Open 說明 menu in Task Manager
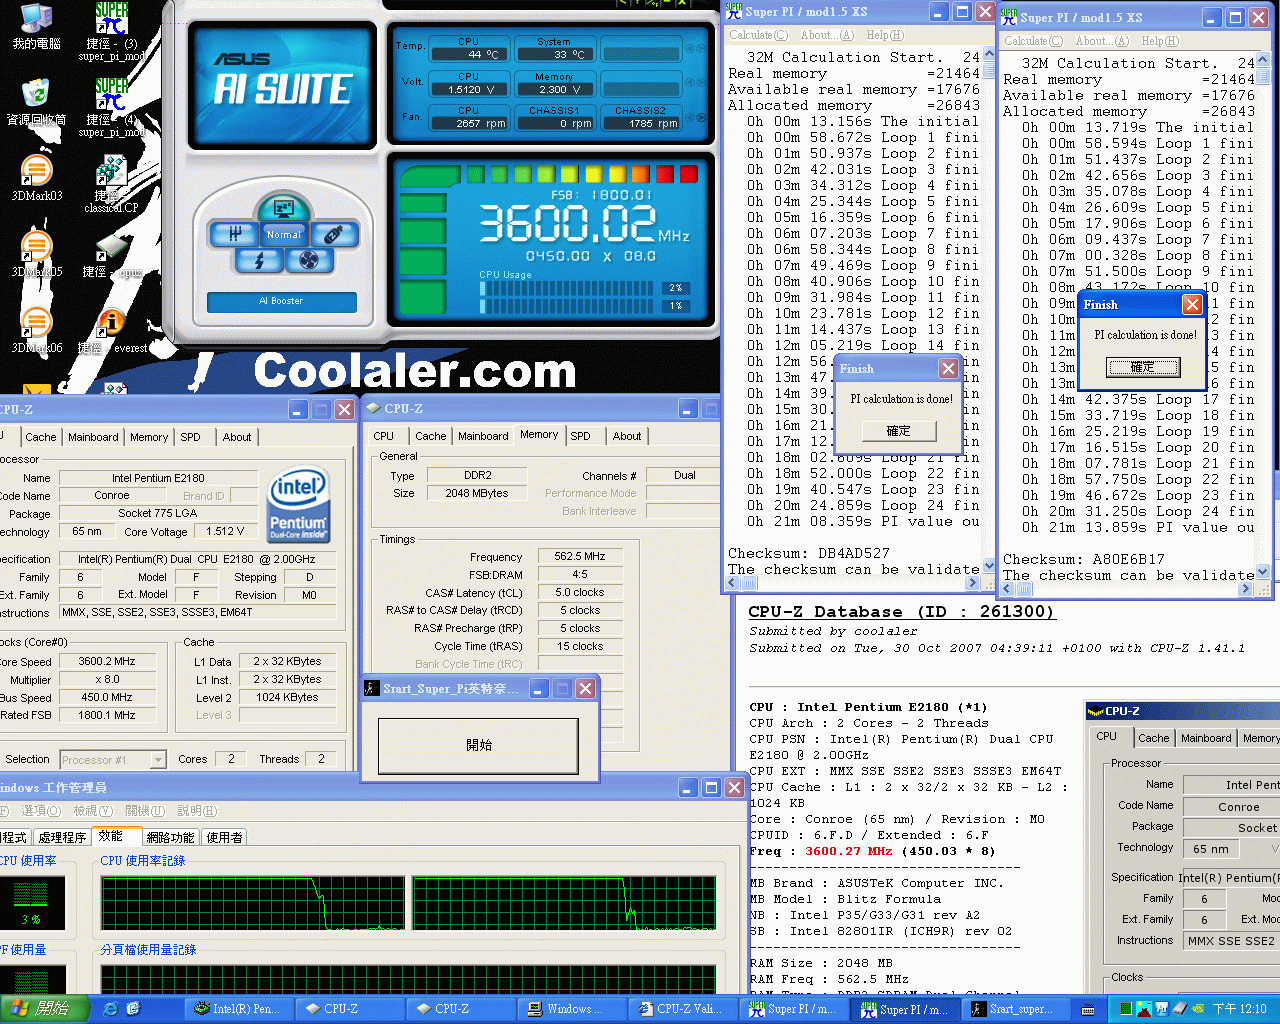This screenshot has height=1024, width=1280. click(x=197, y=811)
